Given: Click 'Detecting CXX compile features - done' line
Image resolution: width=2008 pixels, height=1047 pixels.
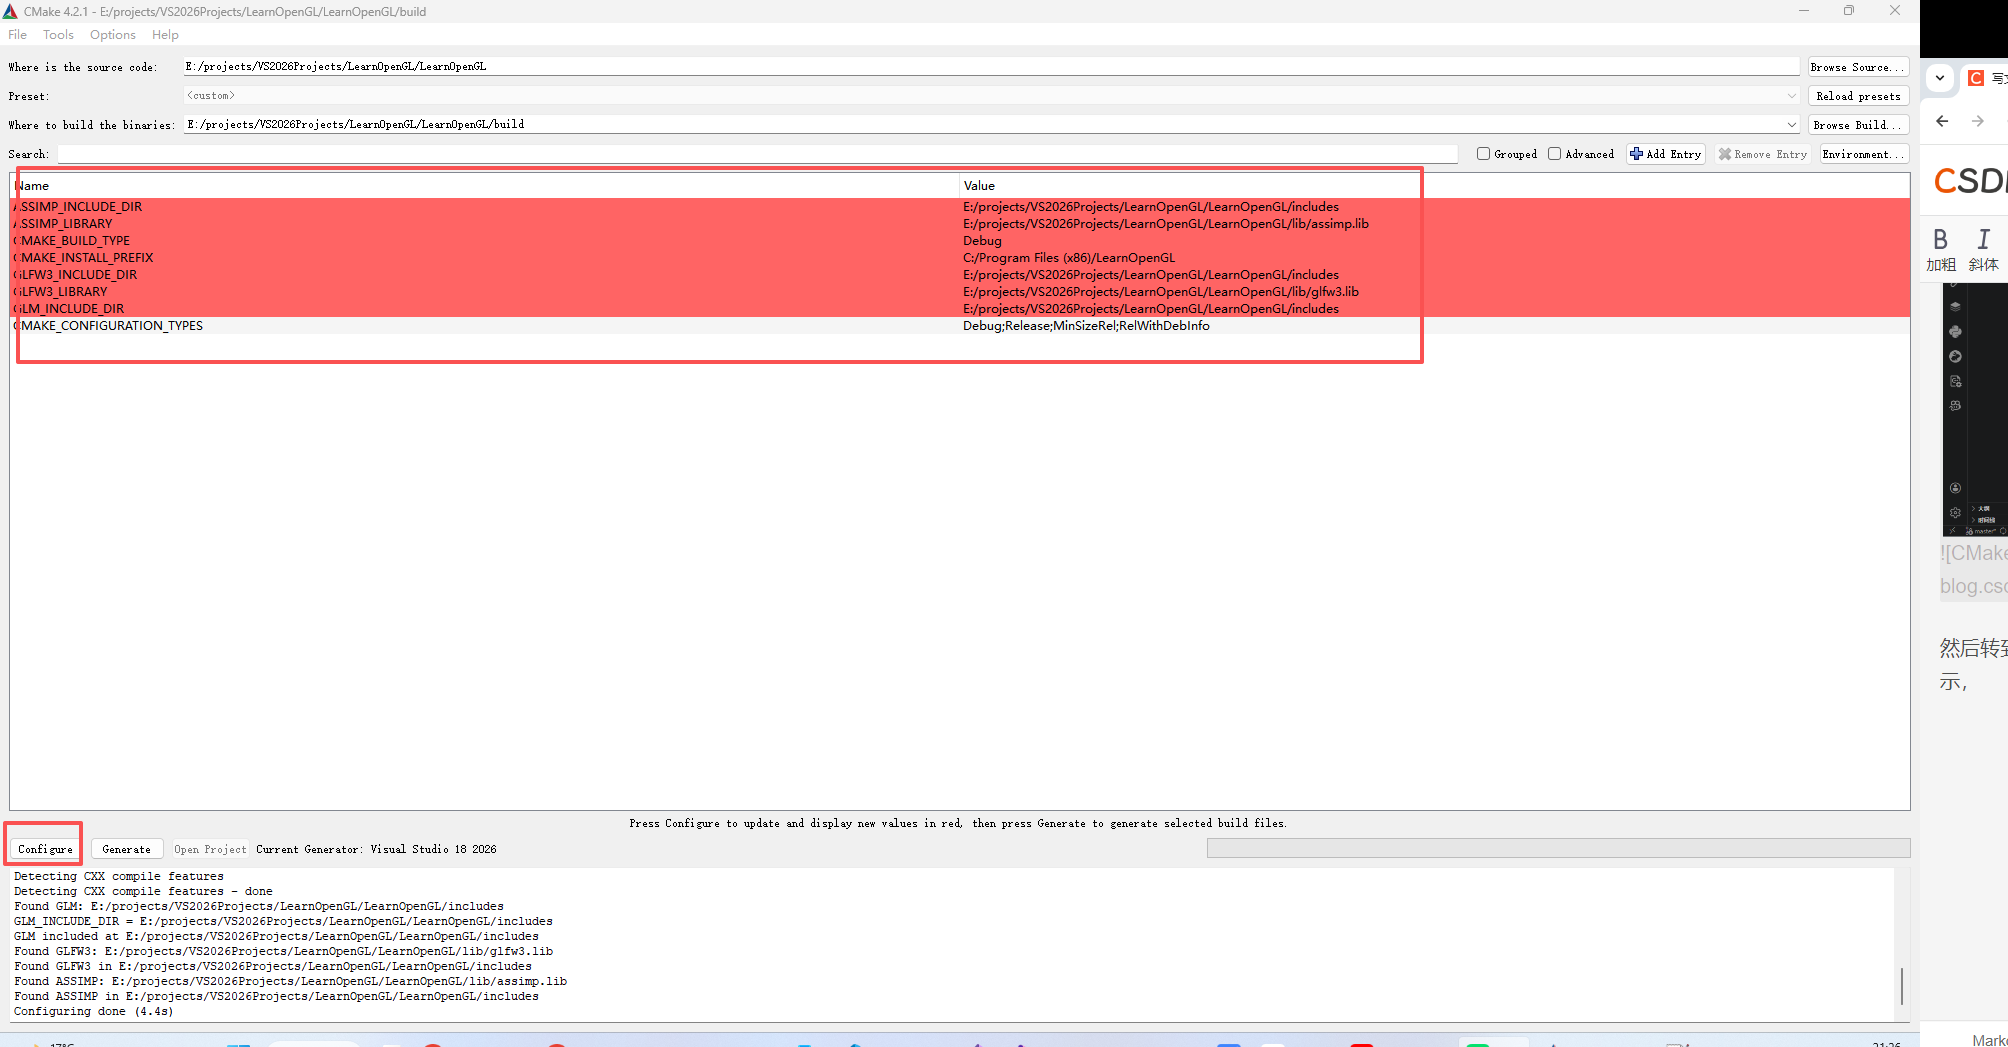Looking at the screenshot, I should point(143,891).
